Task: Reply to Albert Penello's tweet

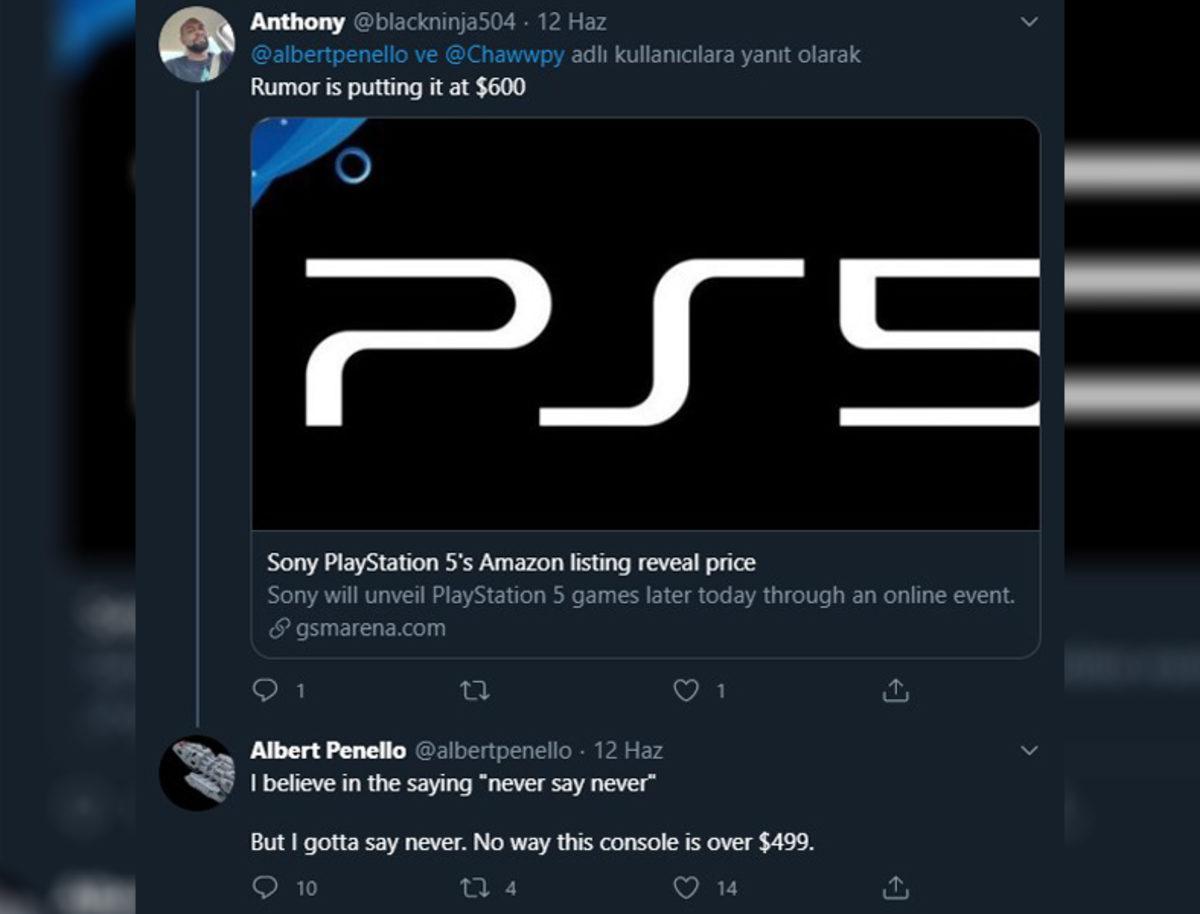Action: click(263, 887)
